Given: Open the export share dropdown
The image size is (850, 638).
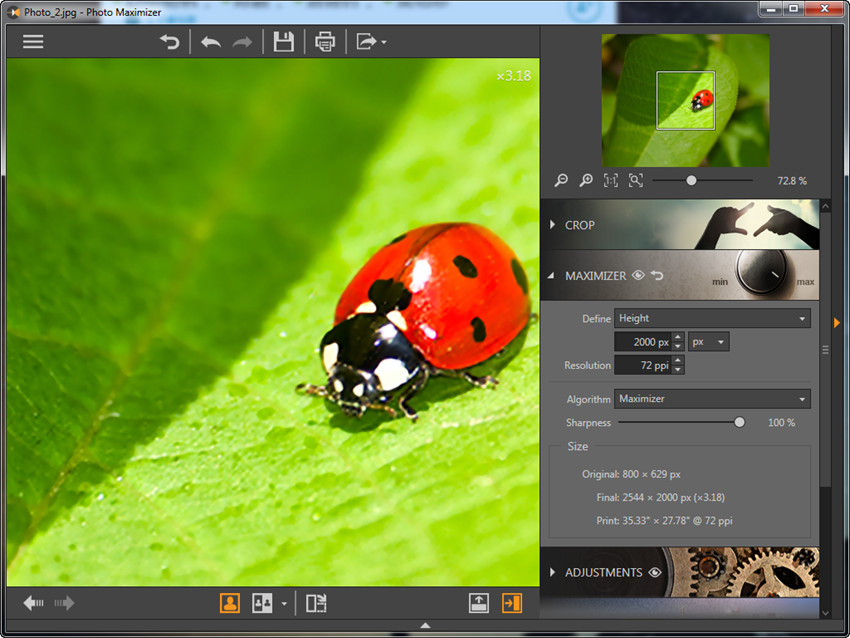Looking at the screenshot, I should pos(371,42).
